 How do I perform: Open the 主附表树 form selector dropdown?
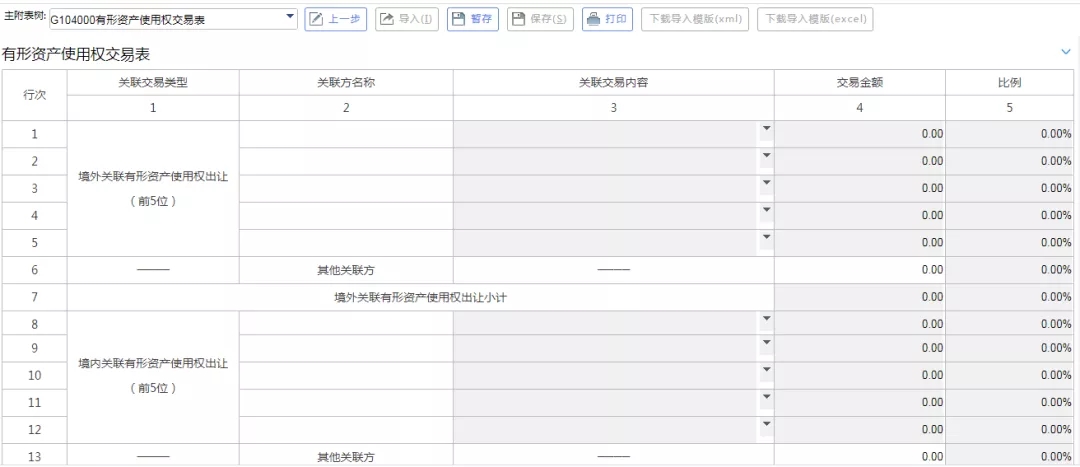[291, 18]
